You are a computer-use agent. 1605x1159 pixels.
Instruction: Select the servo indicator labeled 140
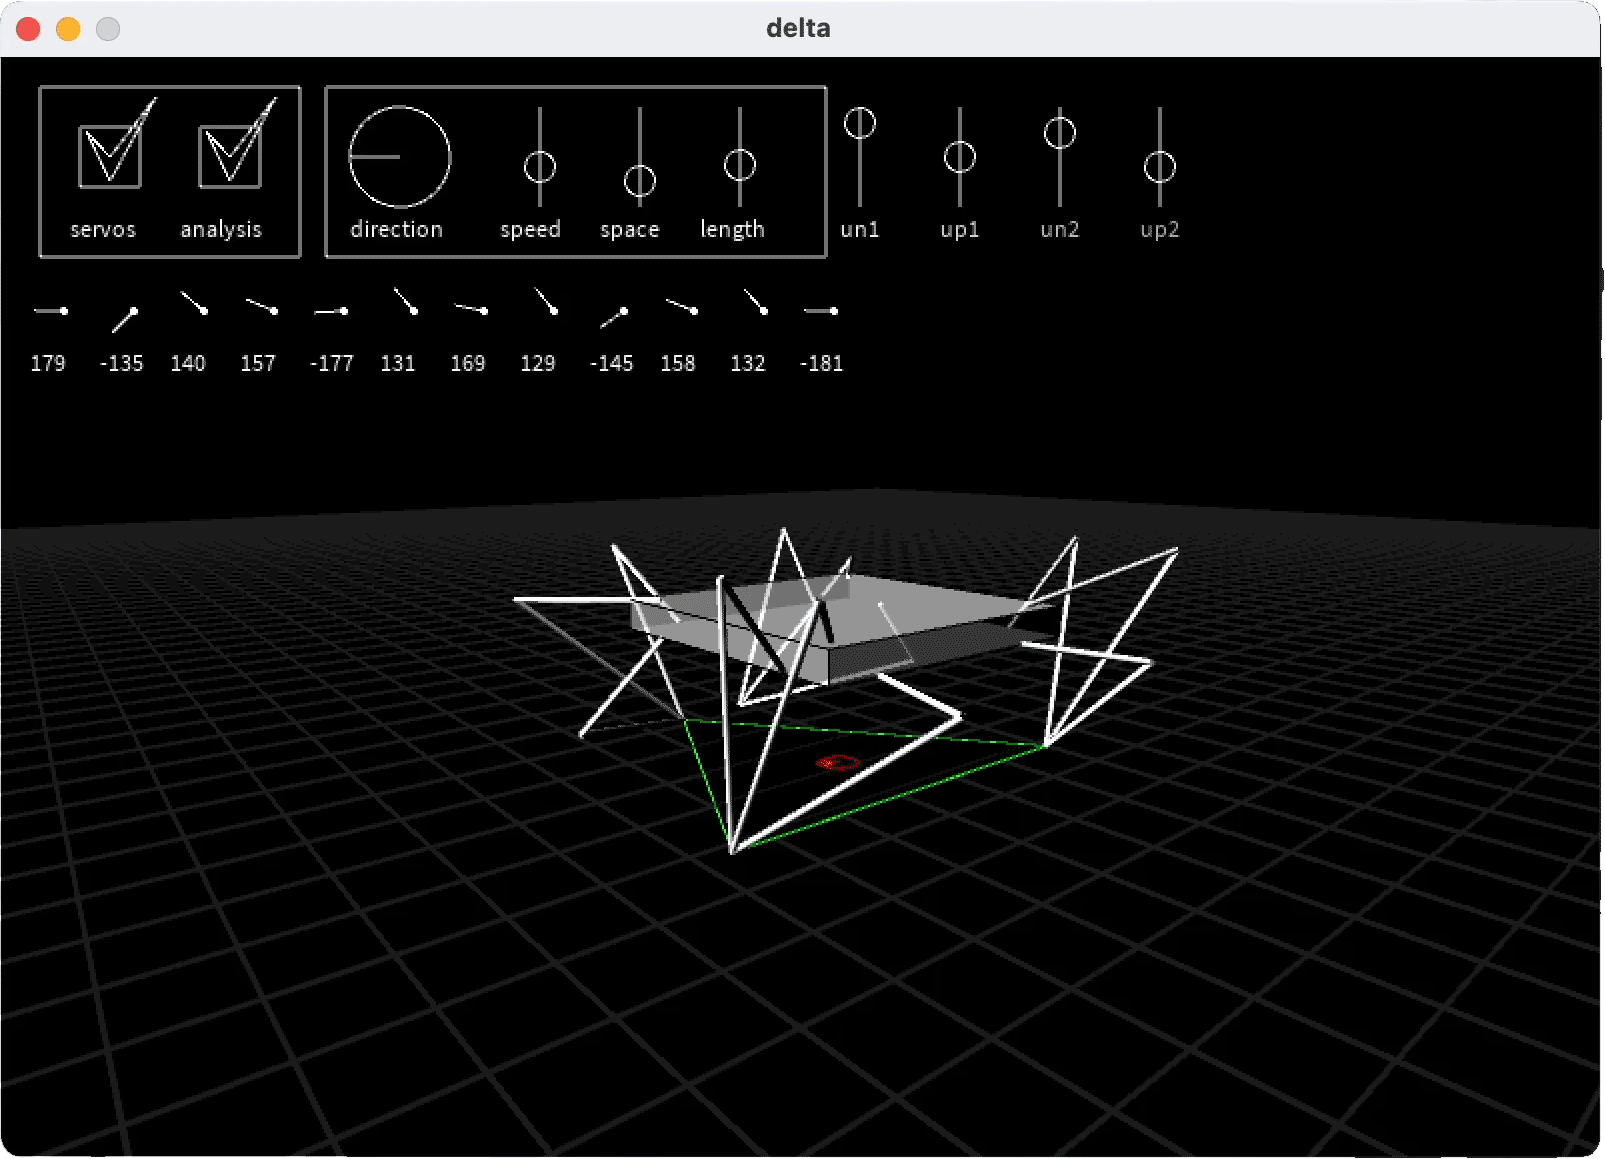pyautogui.click(x=194, y=303)
